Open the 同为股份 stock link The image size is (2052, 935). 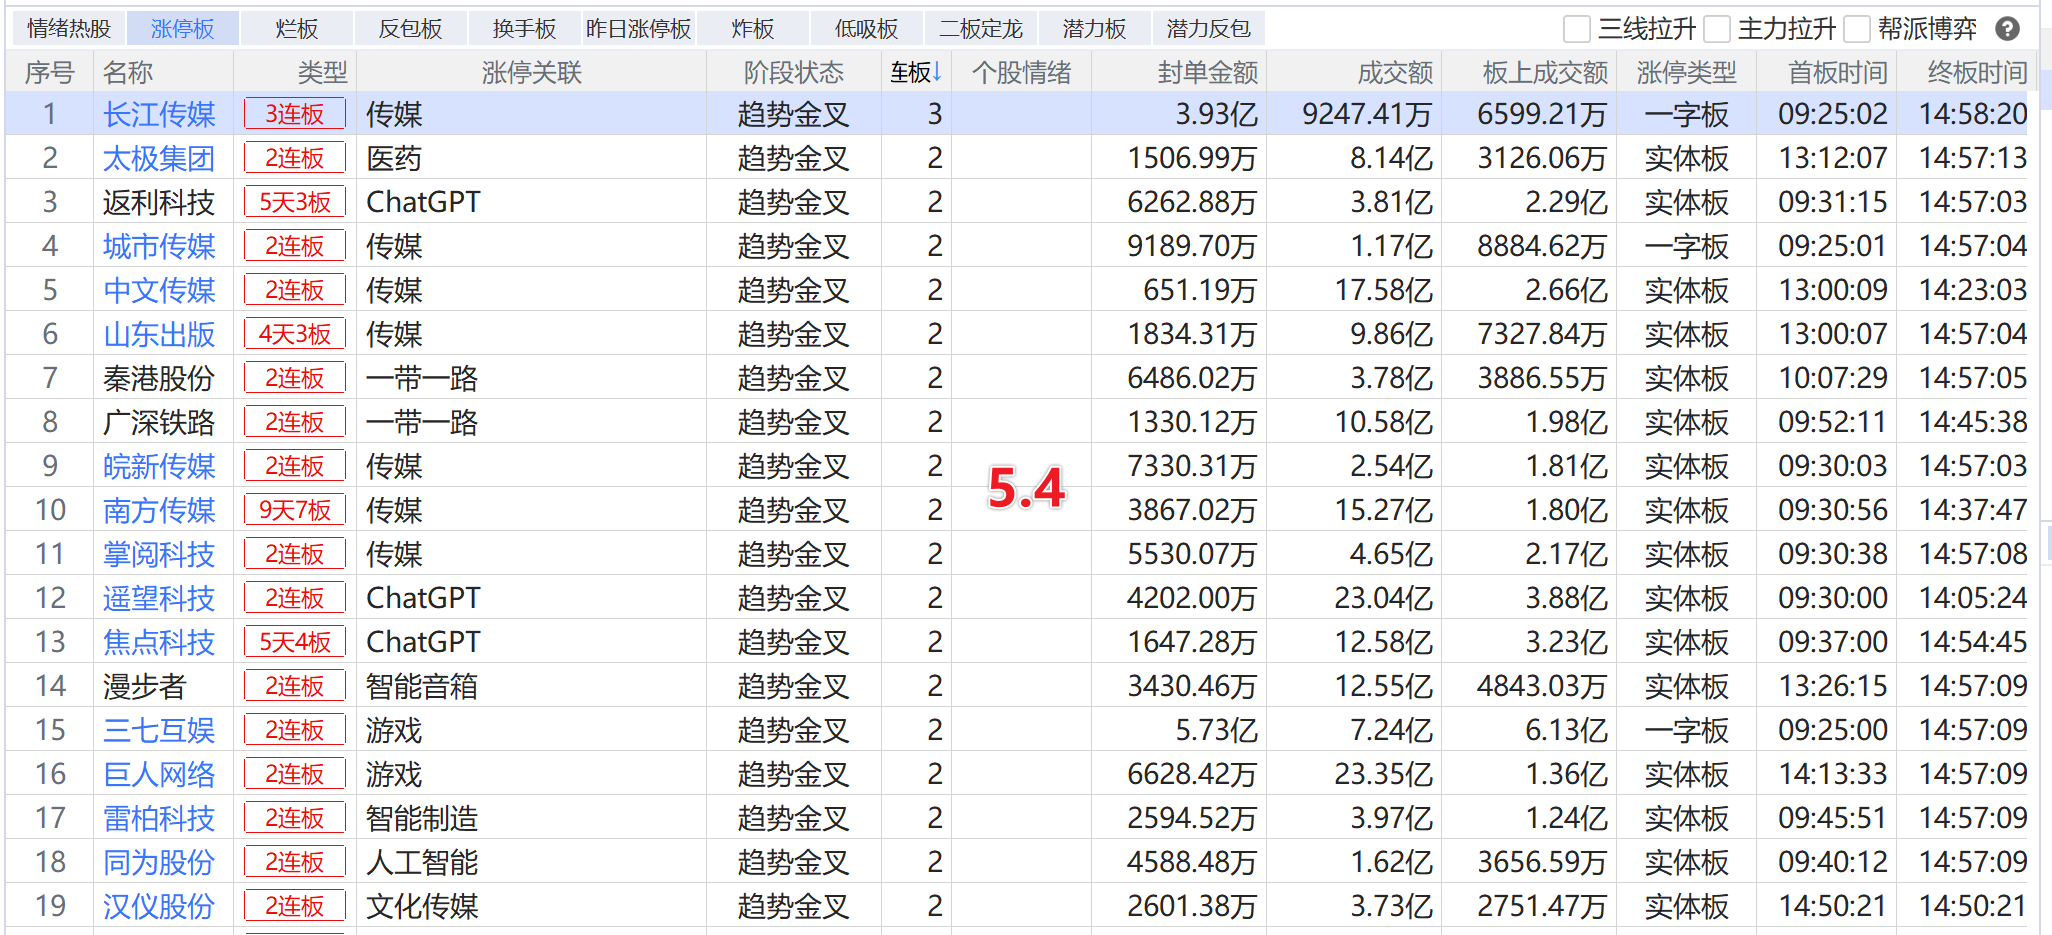click(159, 862)
